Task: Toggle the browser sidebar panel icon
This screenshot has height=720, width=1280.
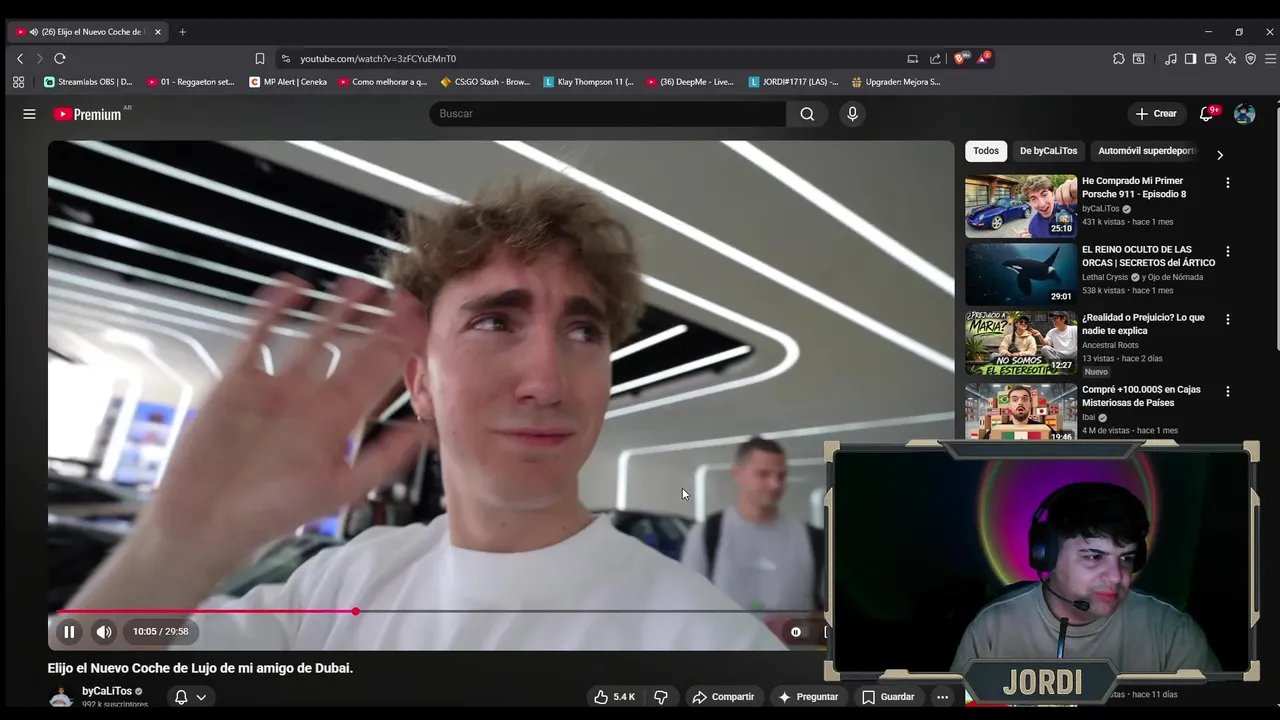Action: pyautogui.click(x=1190, y=59)
